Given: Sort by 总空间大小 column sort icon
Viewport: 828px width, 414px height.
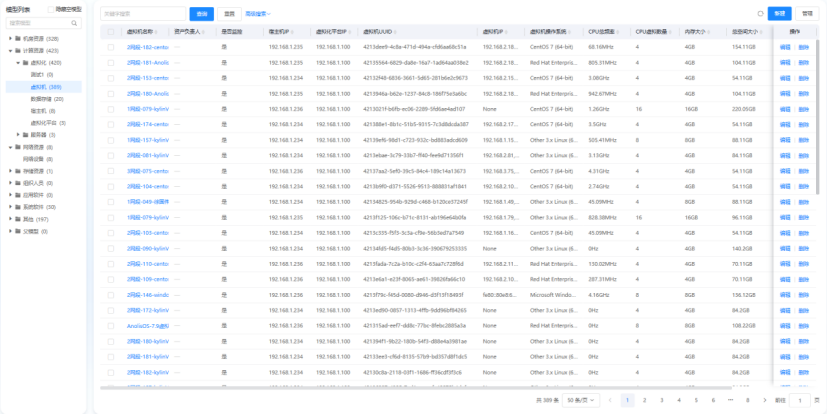Looking at the screenshot, I should (761, 32).
